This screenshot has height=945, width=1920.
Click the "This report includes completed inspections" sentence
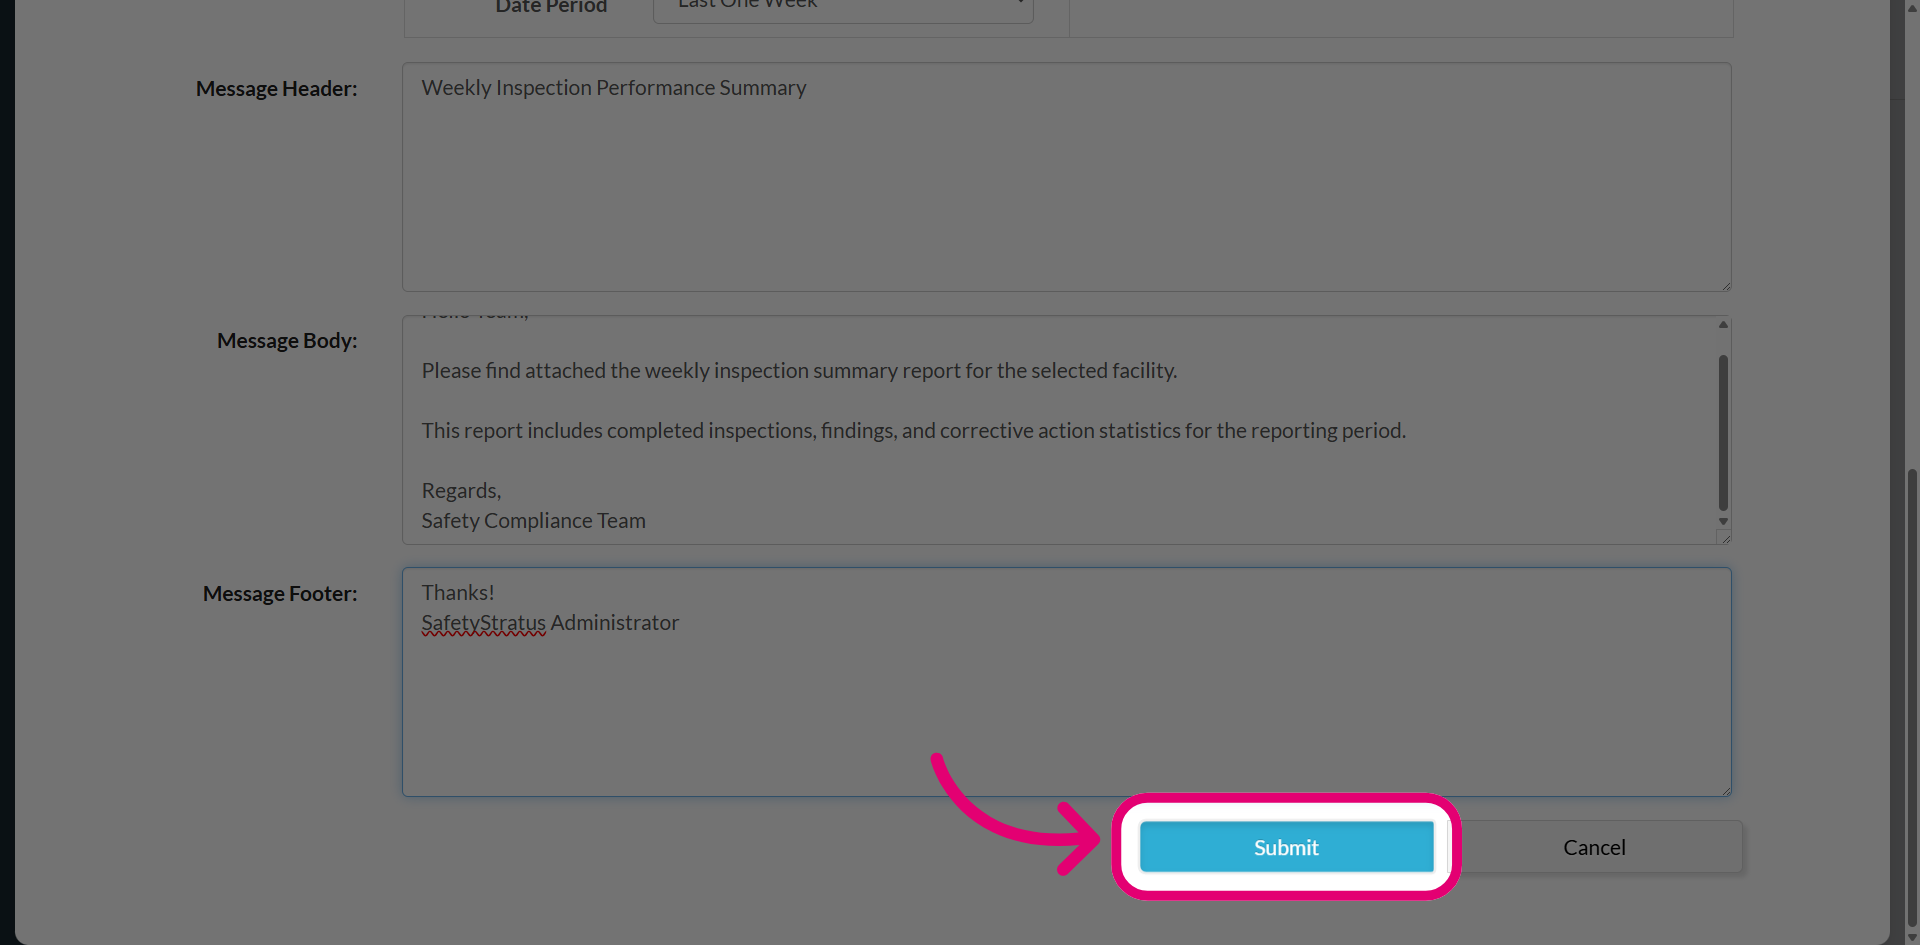[914, 431]
